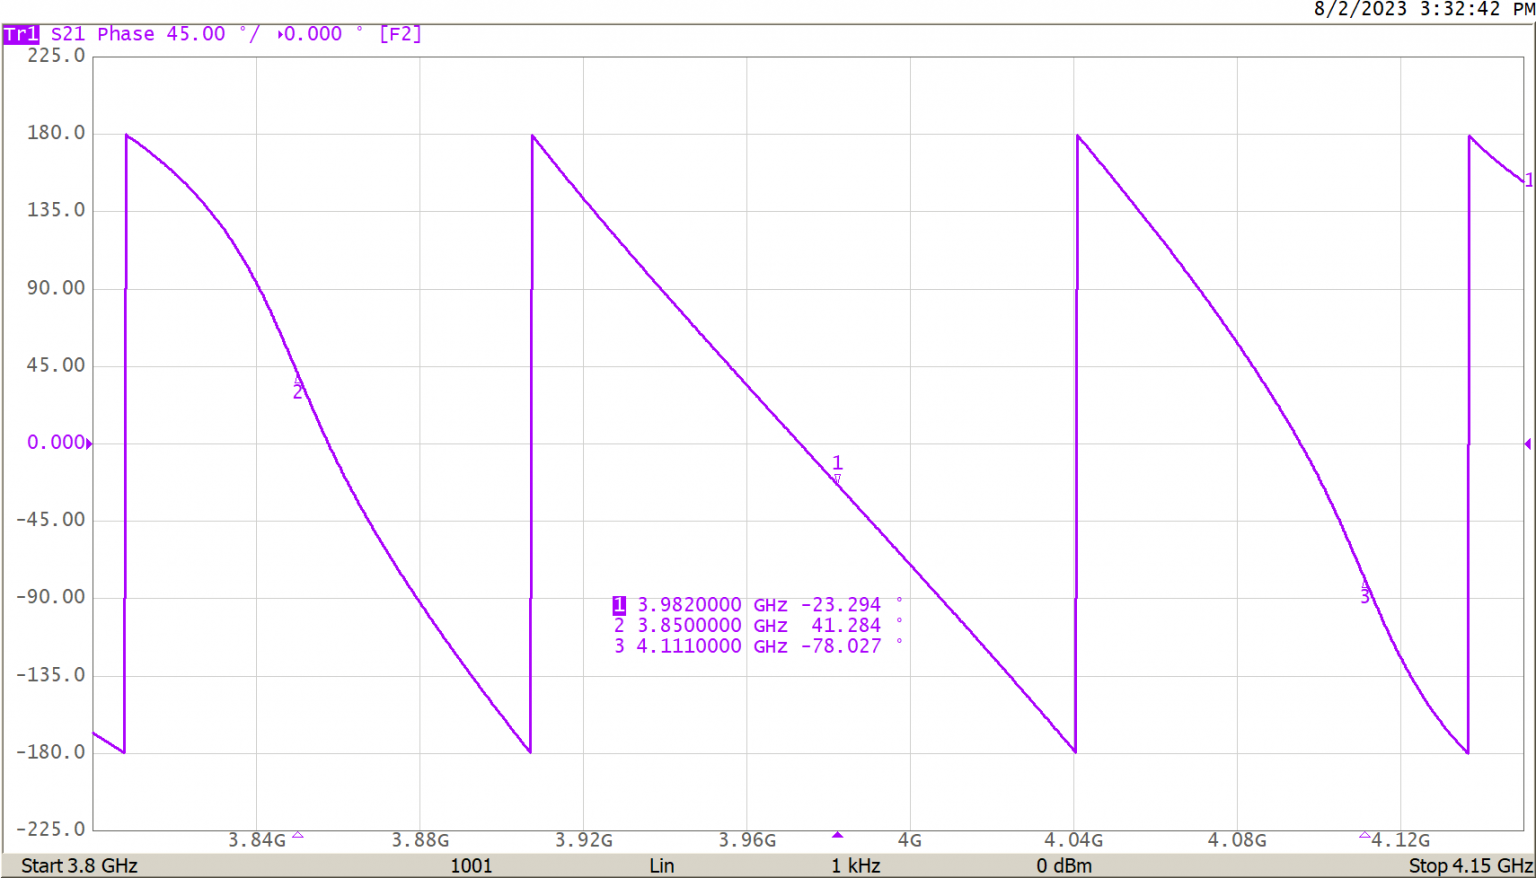1536x878 pixels.
Task: Select marker 3 readout at 4.111 GHz
Action: [756, 647]
